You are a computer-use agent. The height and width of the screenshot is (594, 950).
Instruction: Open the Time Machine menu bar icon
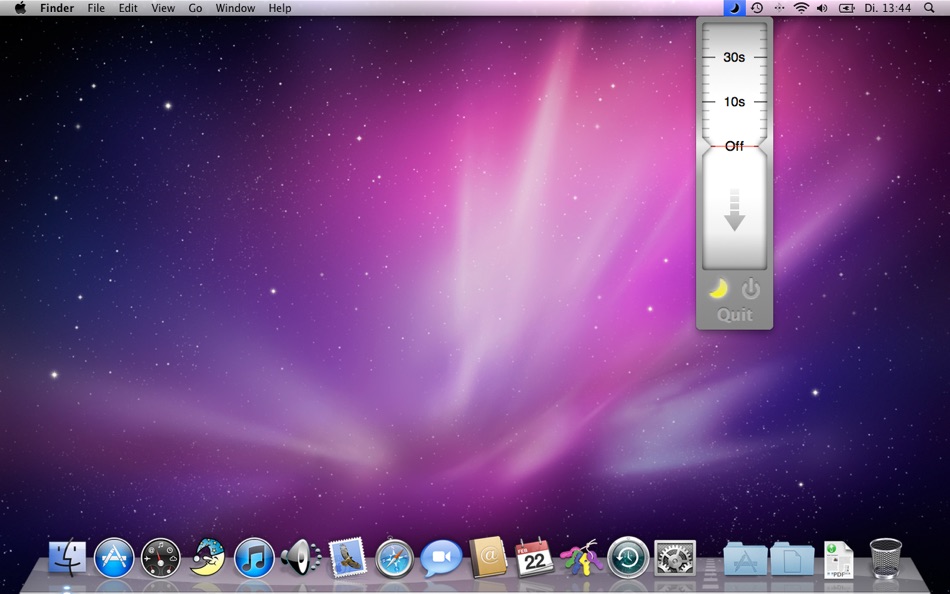point(757,8)
